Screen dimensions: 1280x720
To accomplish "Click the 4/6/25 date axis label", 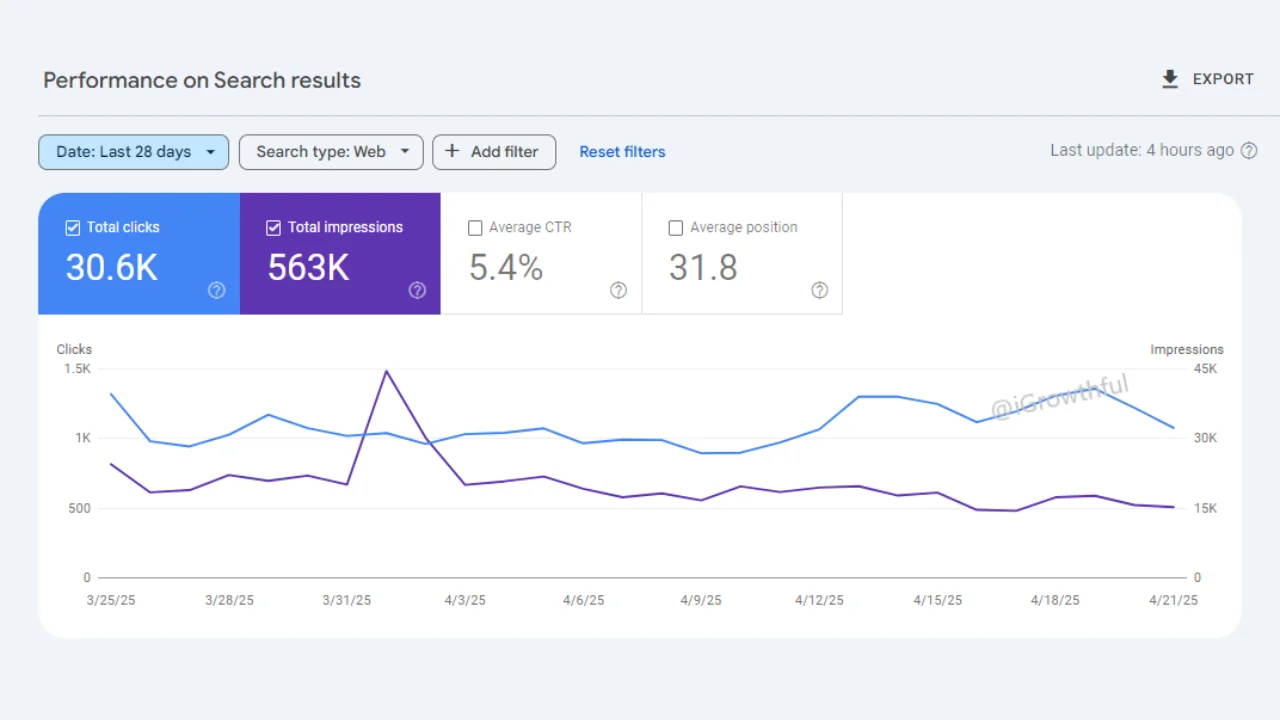I will click(x=583, y=600).
